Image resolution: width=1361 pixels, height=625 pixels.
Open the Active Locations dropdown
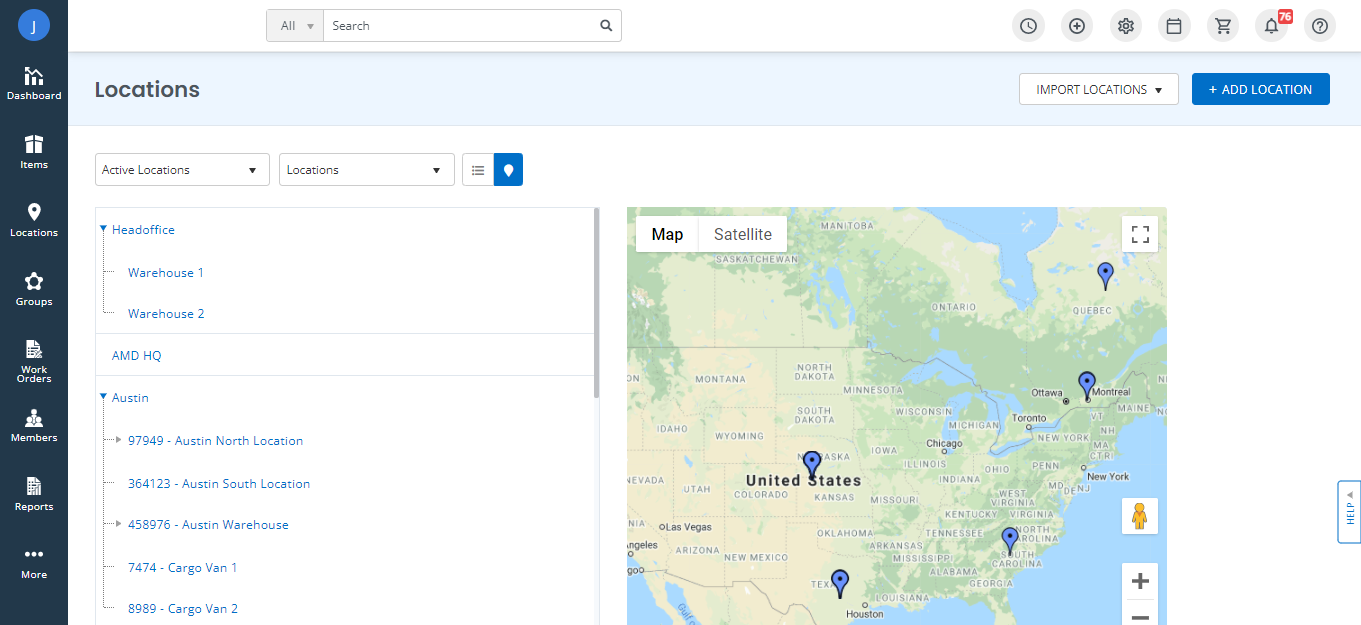(182, 170)
